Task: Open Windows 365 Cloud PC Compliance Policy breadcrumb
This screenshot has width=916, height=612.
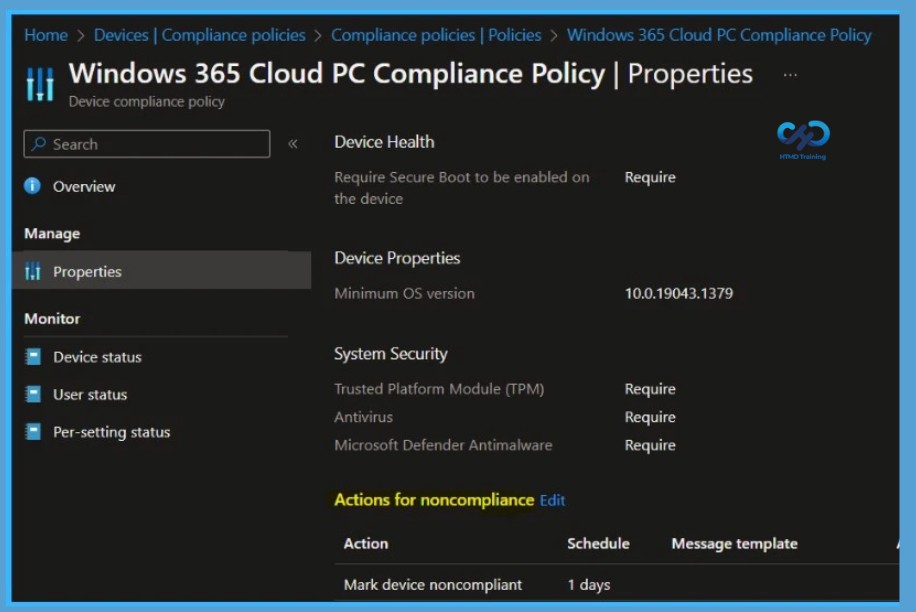Action: click(x=719, y=35)
